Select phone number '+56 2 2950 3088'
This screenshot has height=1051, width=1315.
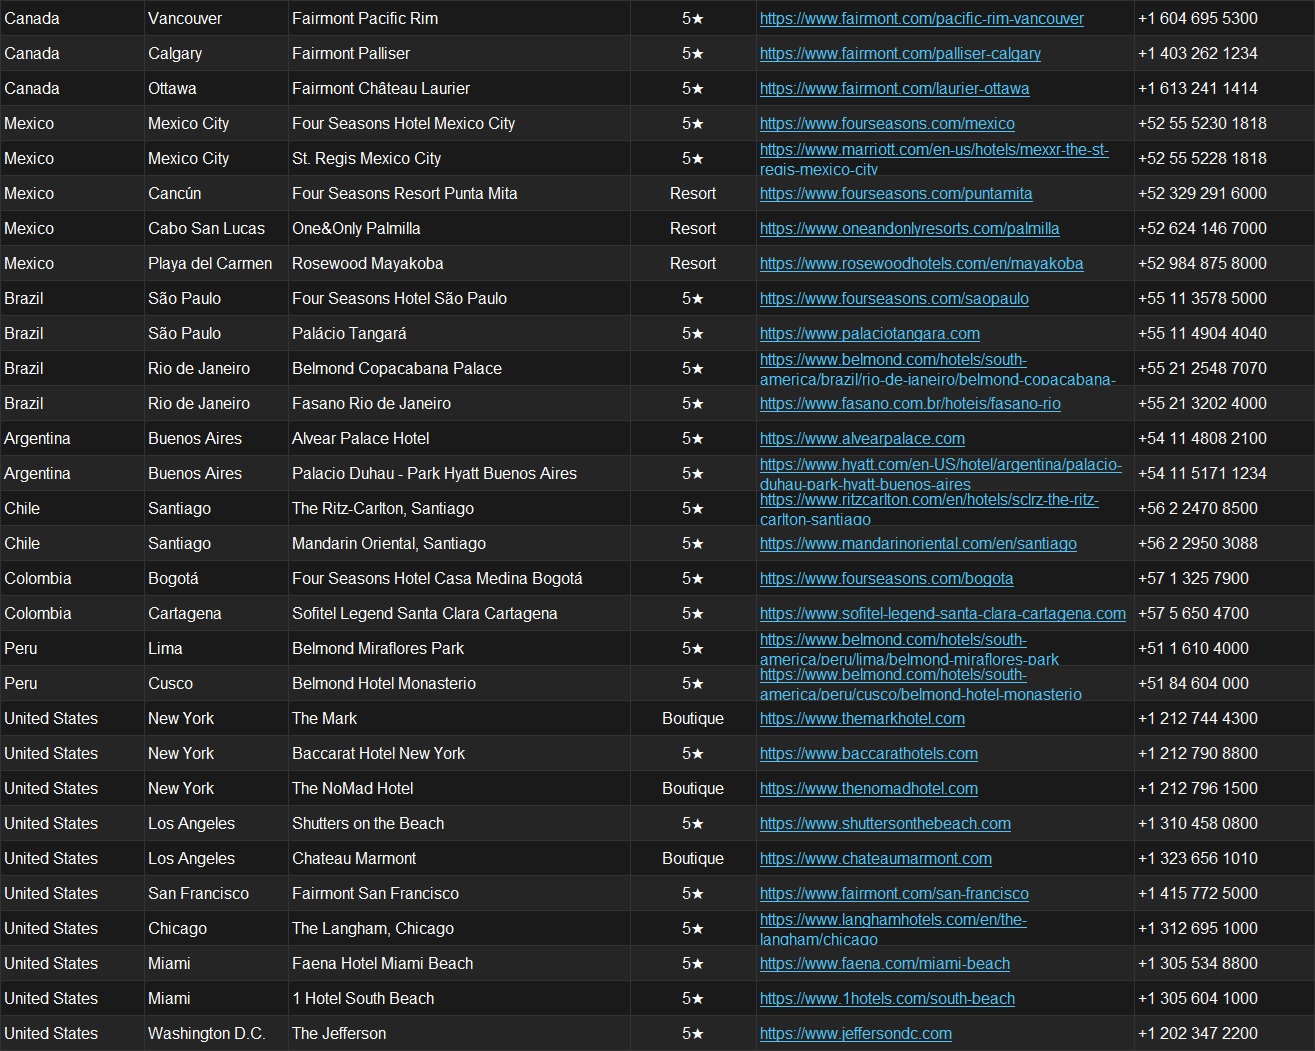coord(1198,543)
